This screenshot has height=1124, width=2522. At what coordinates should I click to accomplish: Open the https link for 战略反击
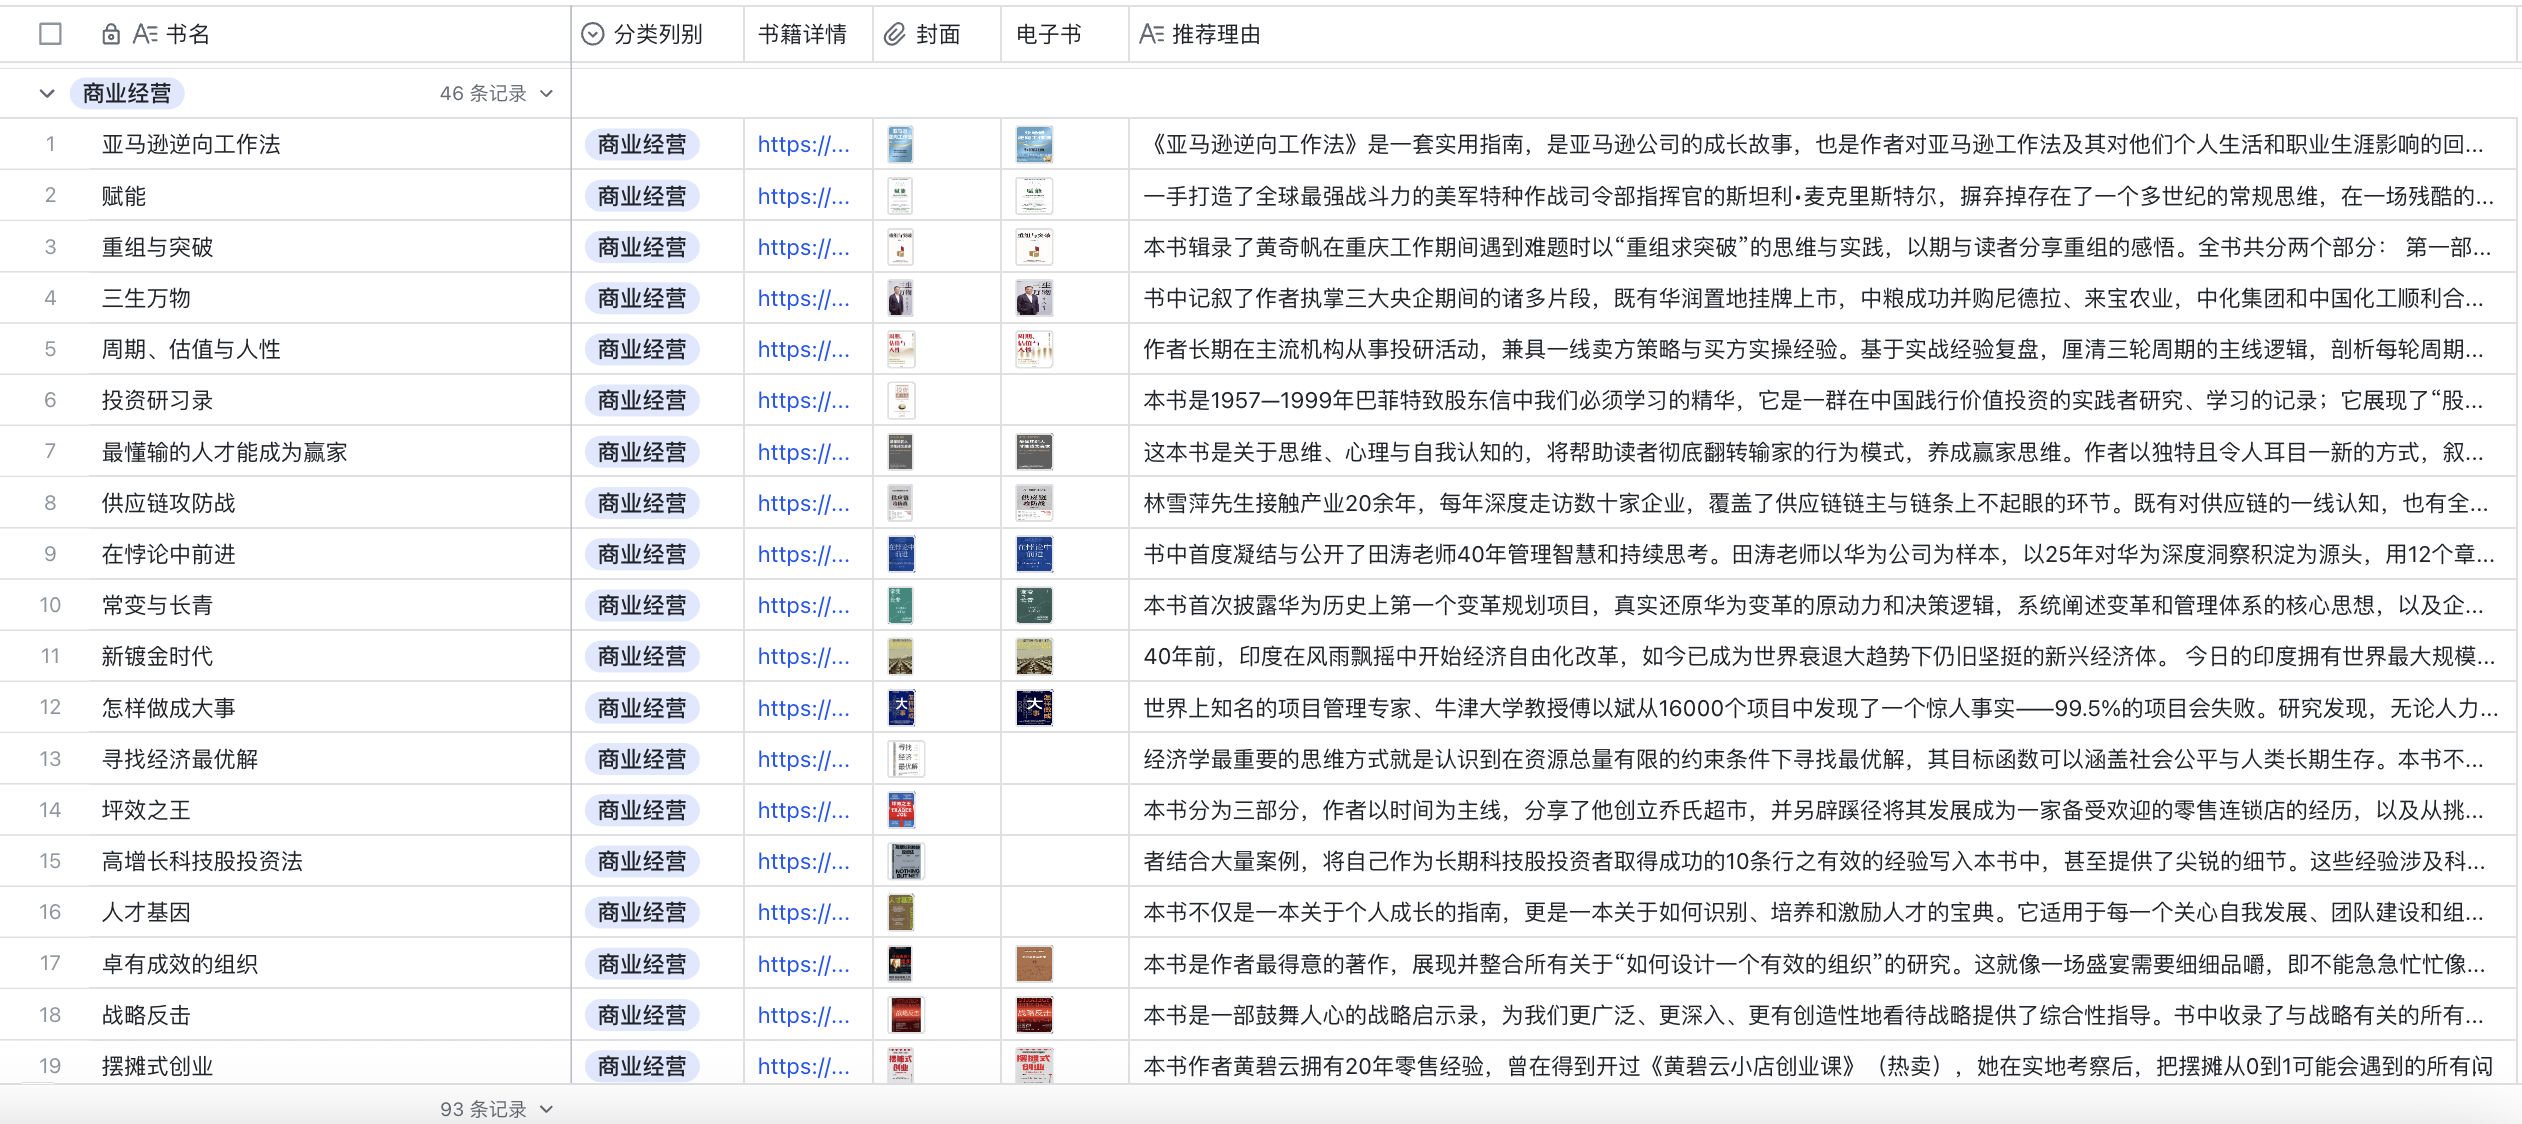click(803, 1016)
